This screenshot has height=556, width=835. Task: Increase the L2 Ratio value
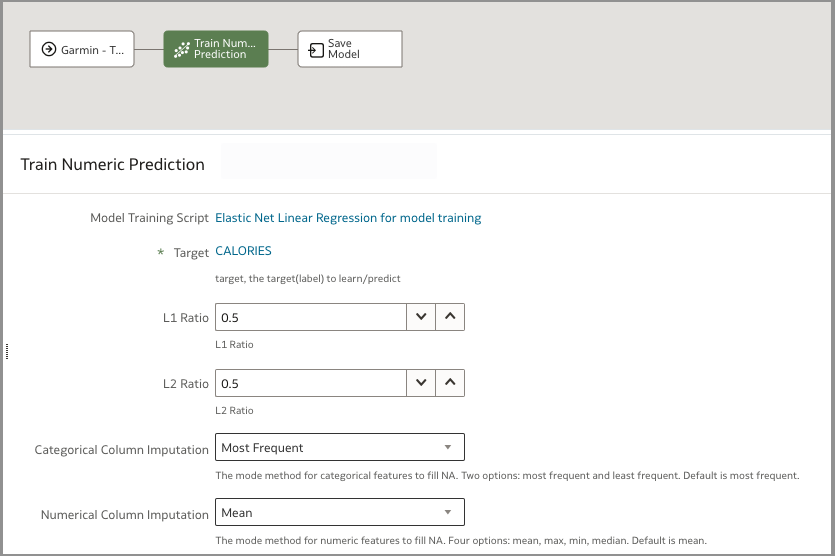(450, 383)
